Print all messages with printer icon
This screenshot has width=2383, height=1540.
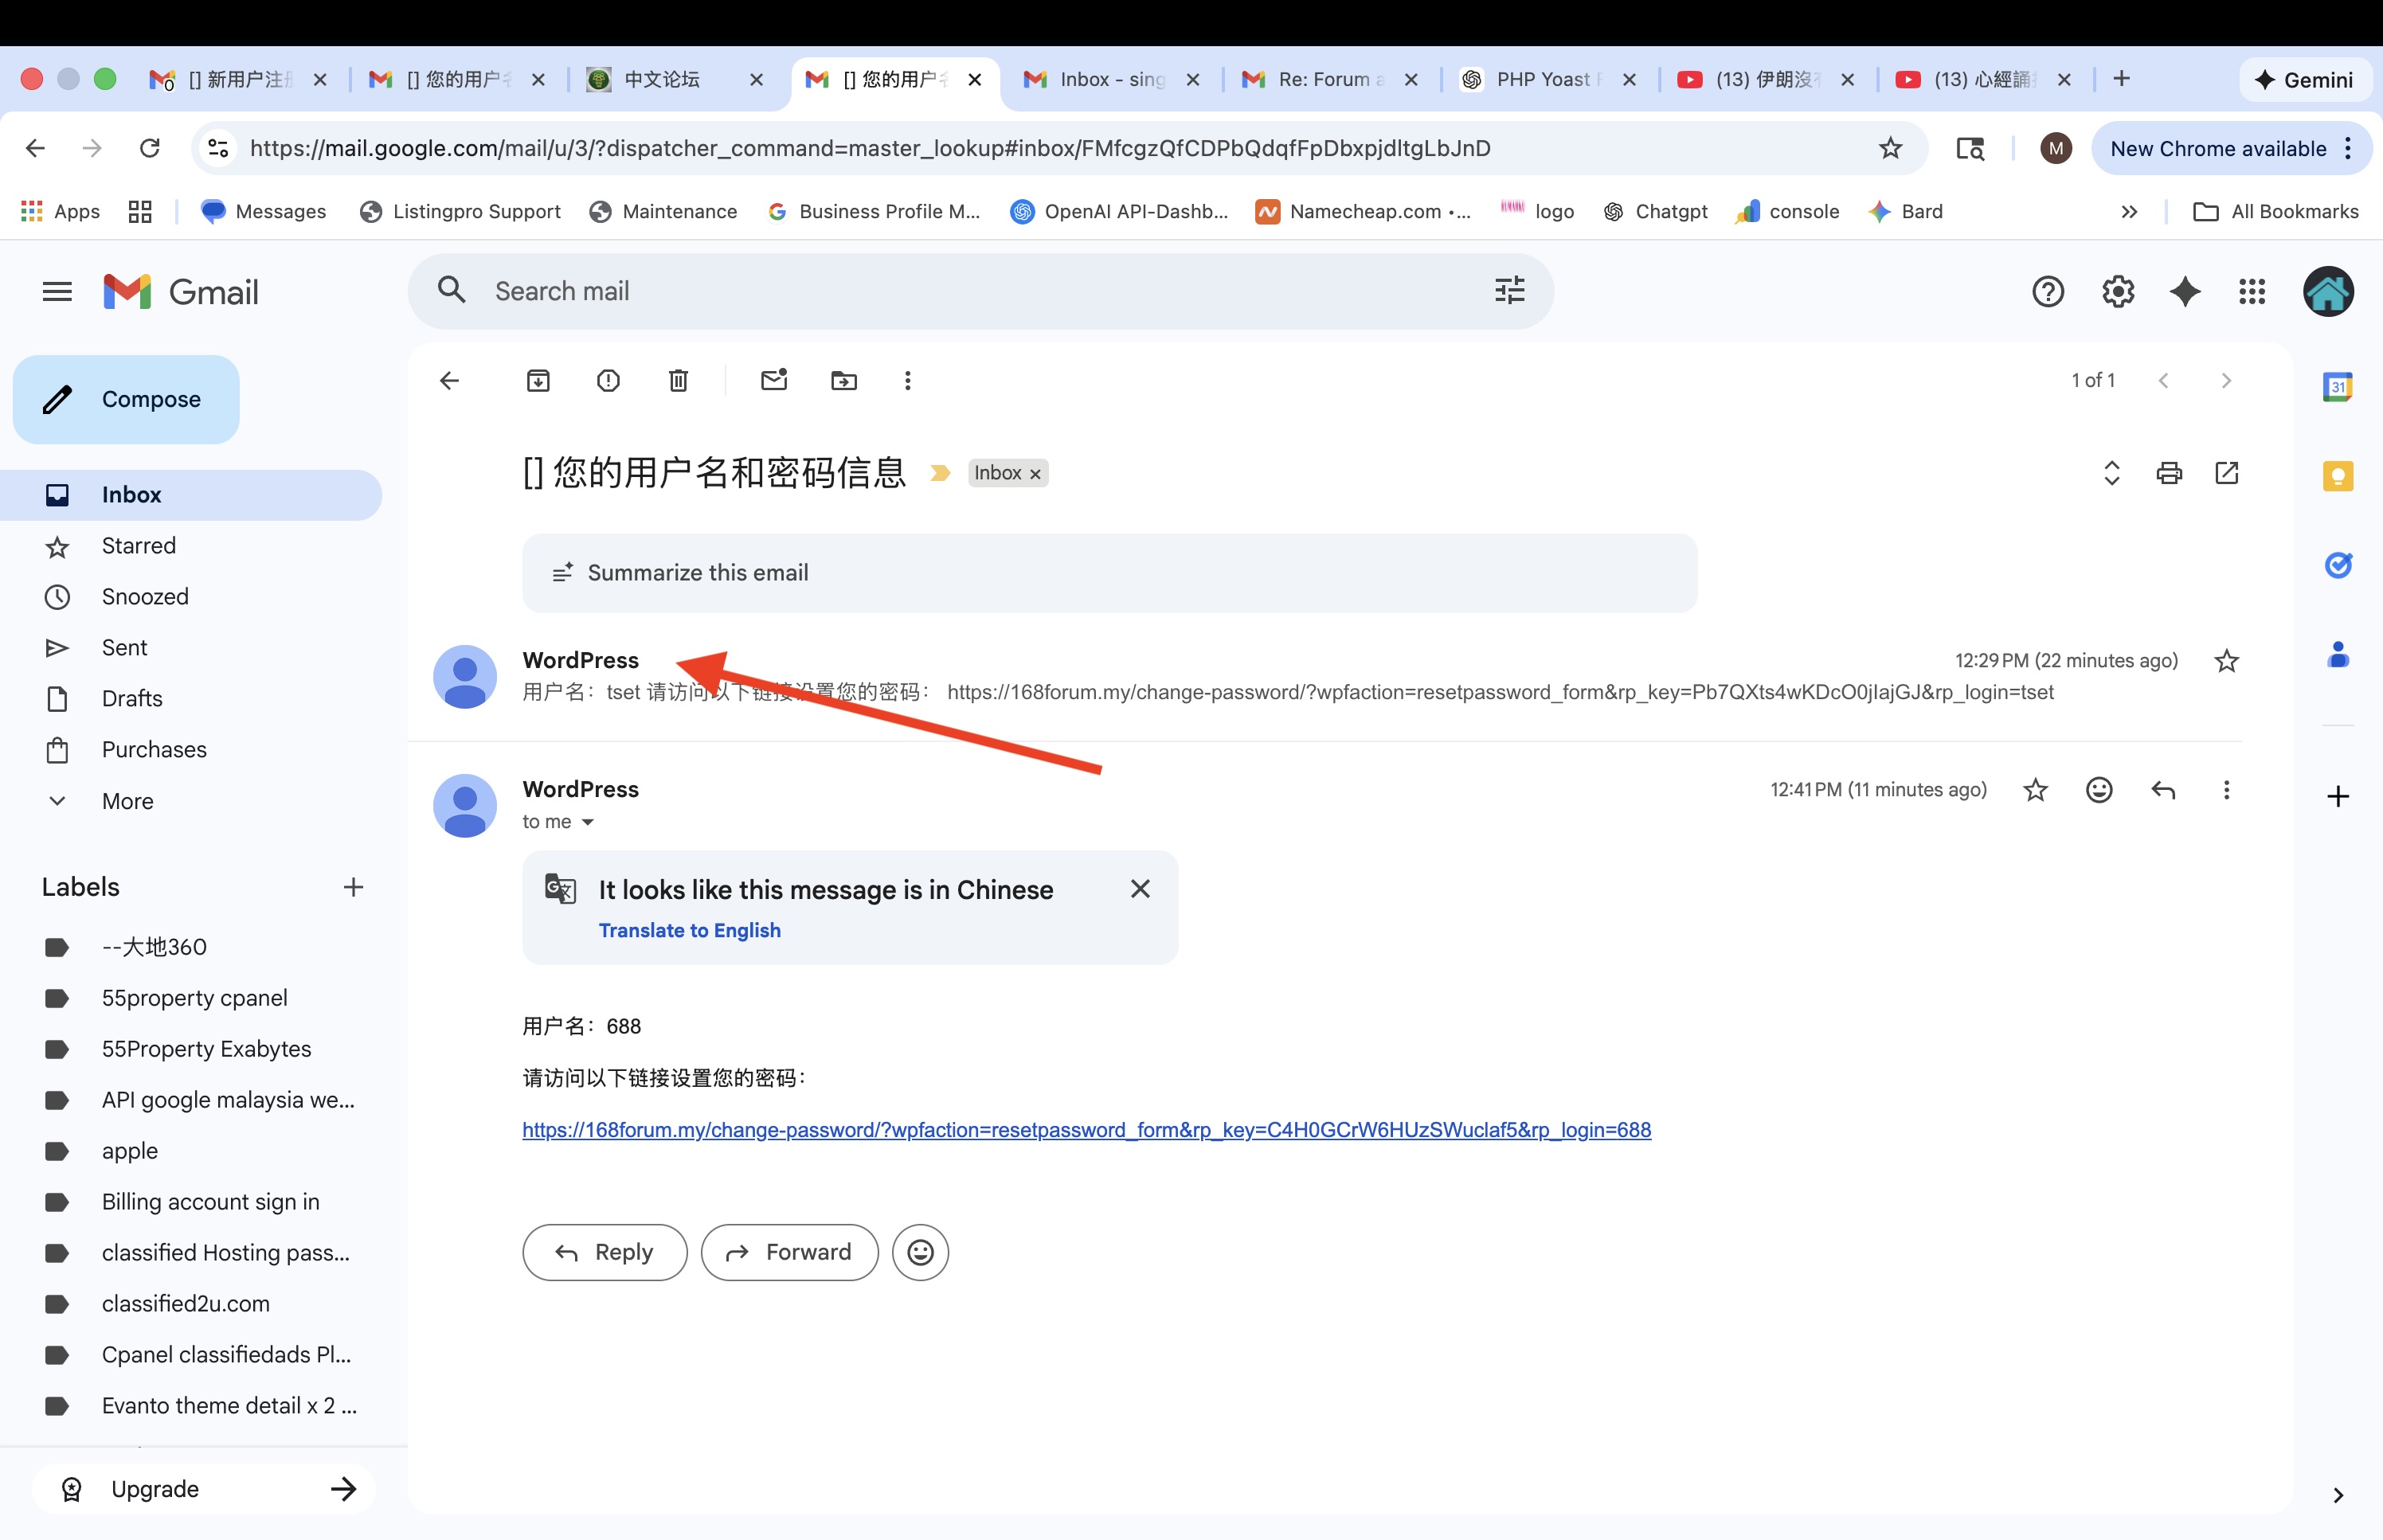tap(2169, 473)
